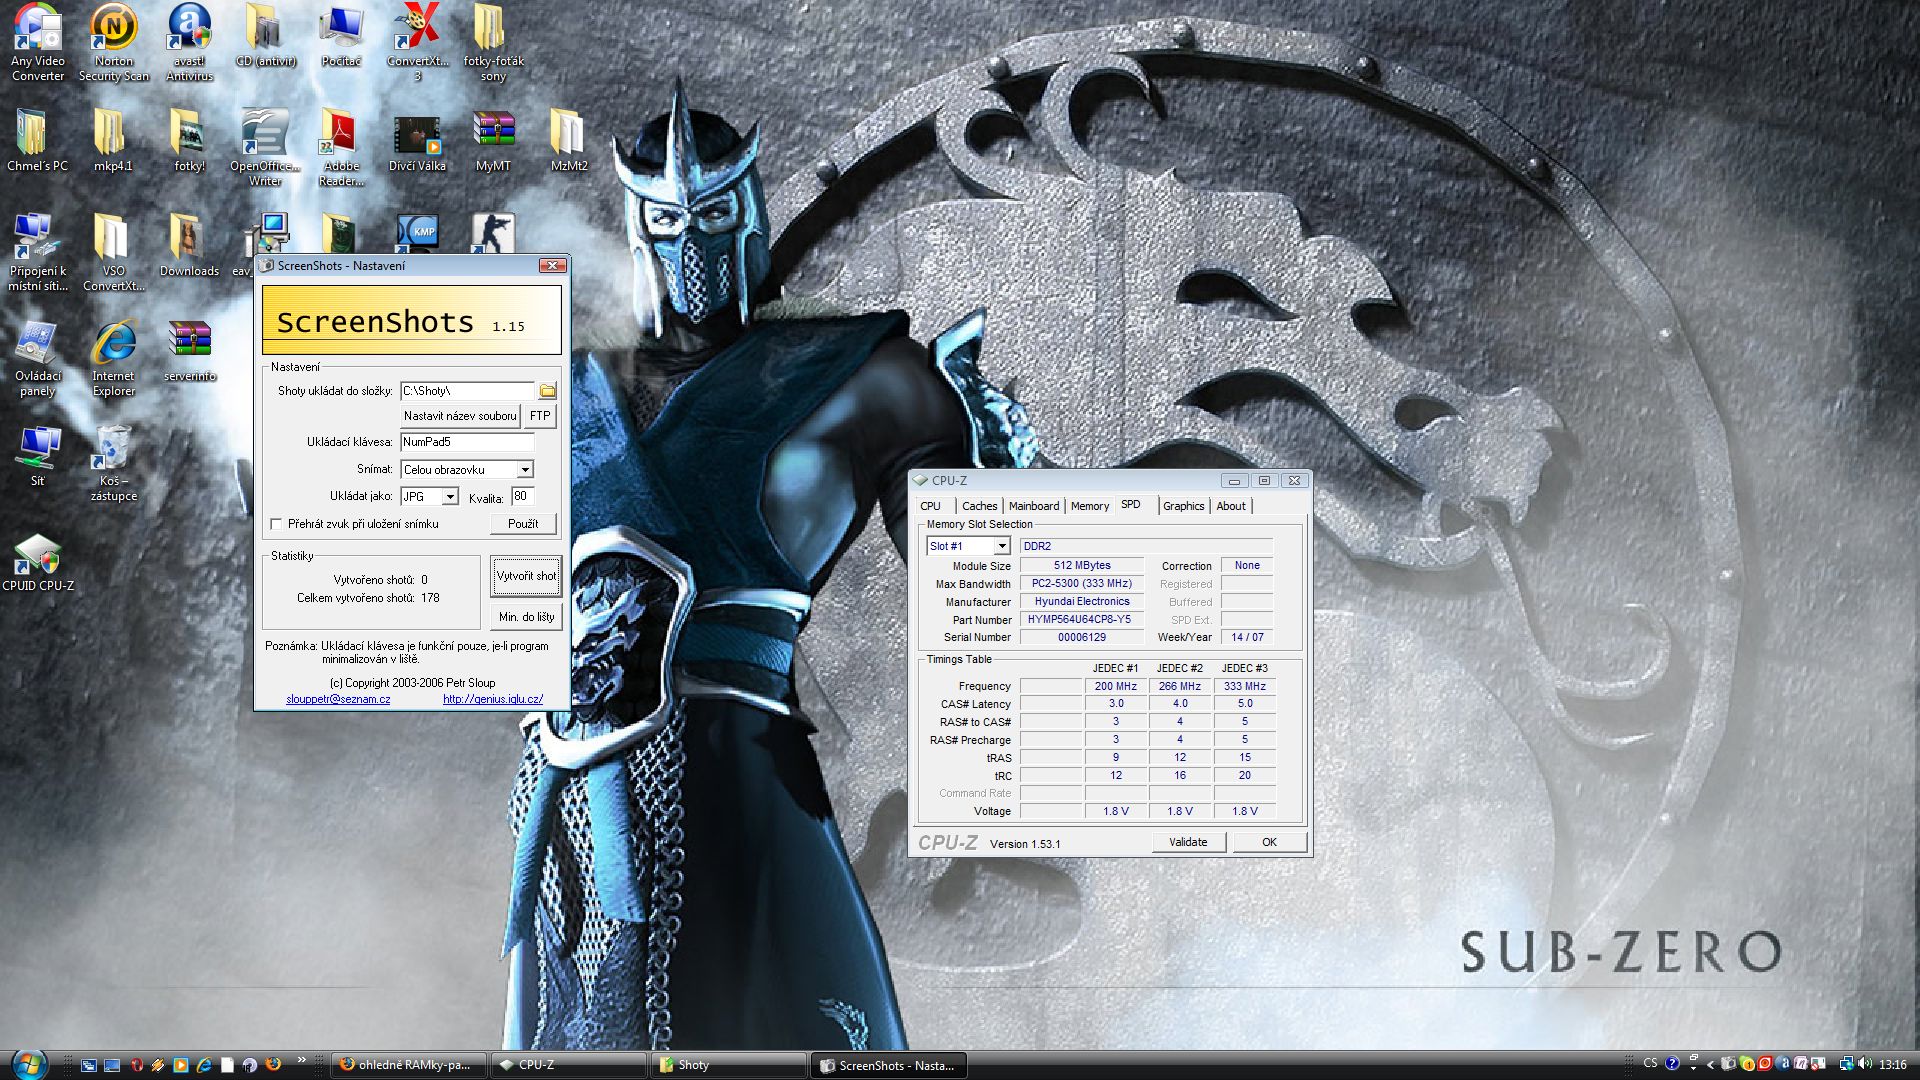Image resolution: width=1920 pixels, height=1080 pixels.
Task: Open the Ukládat jako JPG format dropdown
Action: point(450,497)
